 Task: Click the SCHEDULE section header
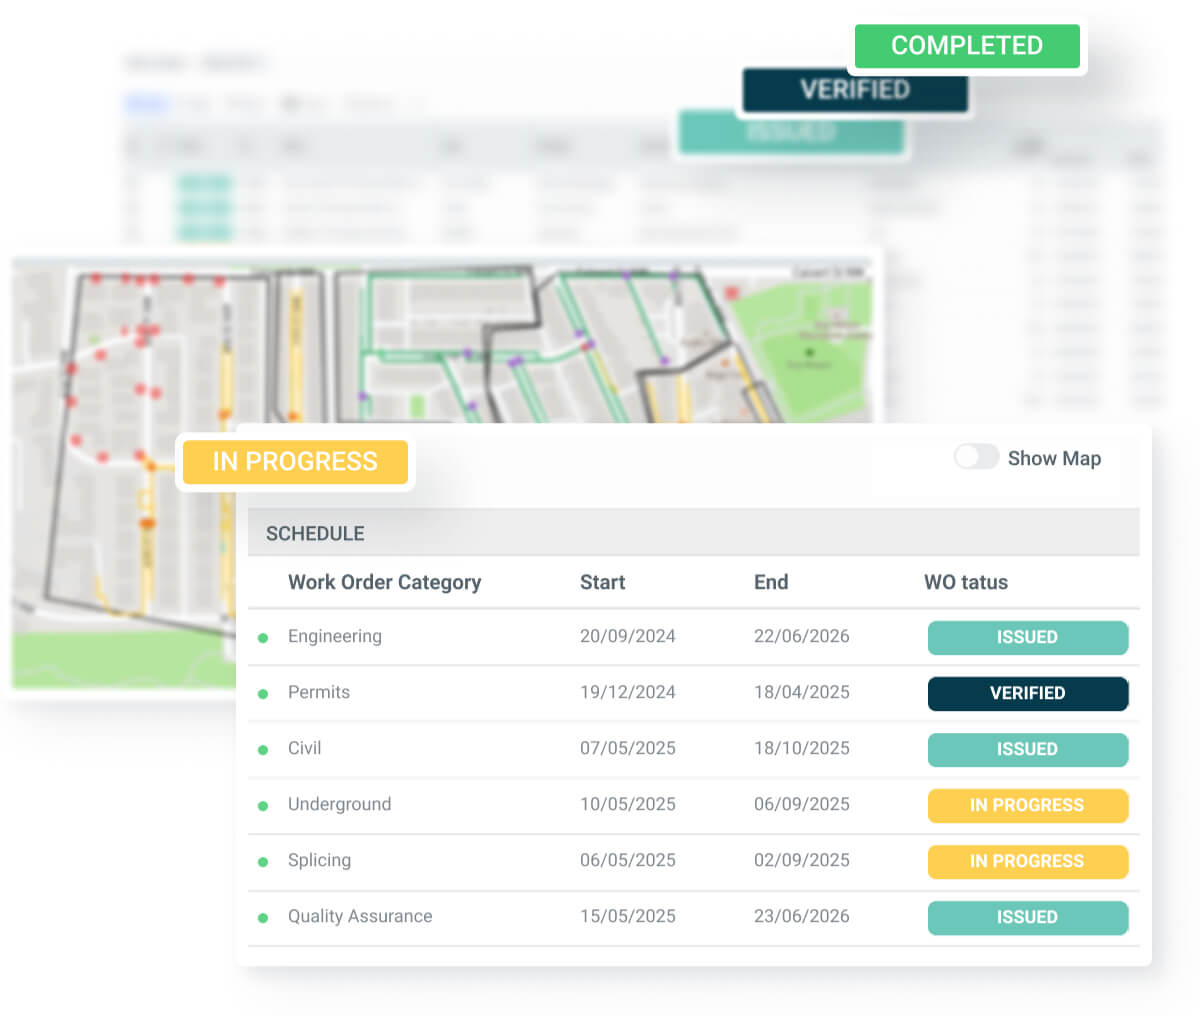(314, 533)
